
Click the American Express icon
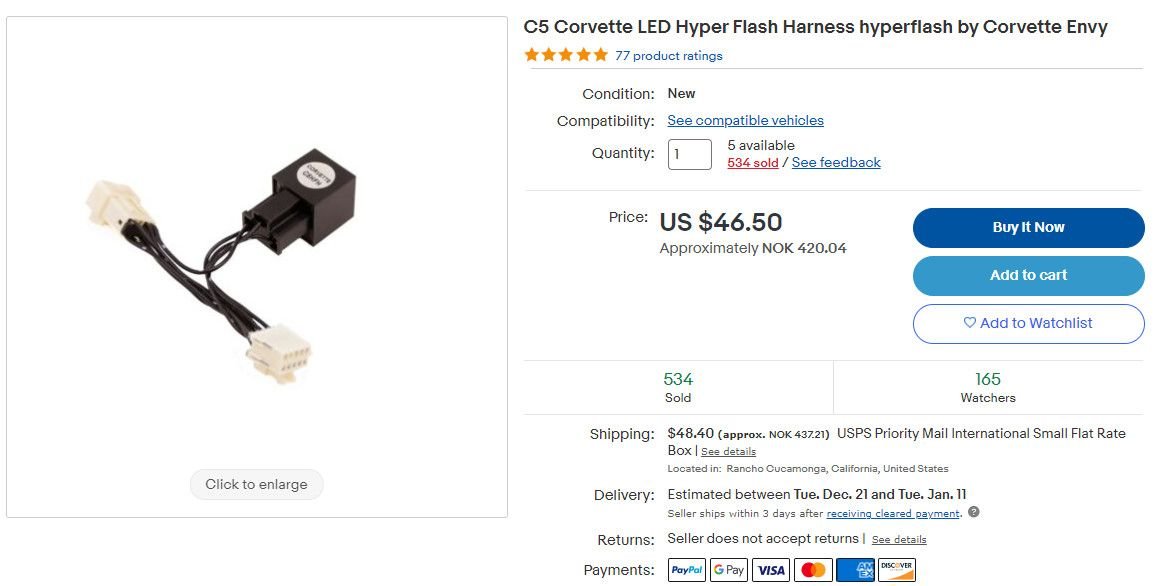pos(855,570)
